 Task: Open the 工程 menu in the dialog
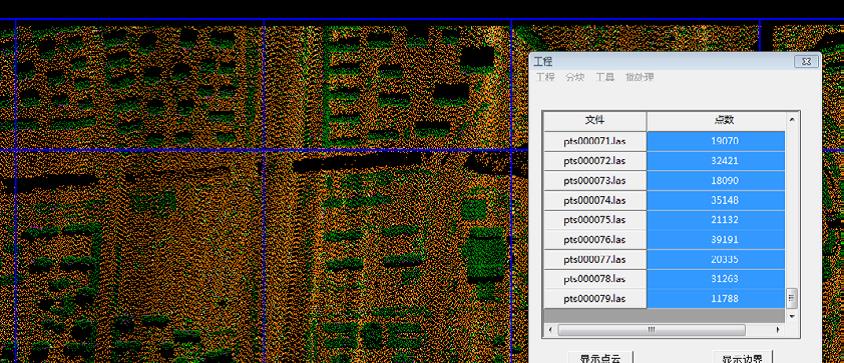(x=545, y=77)
